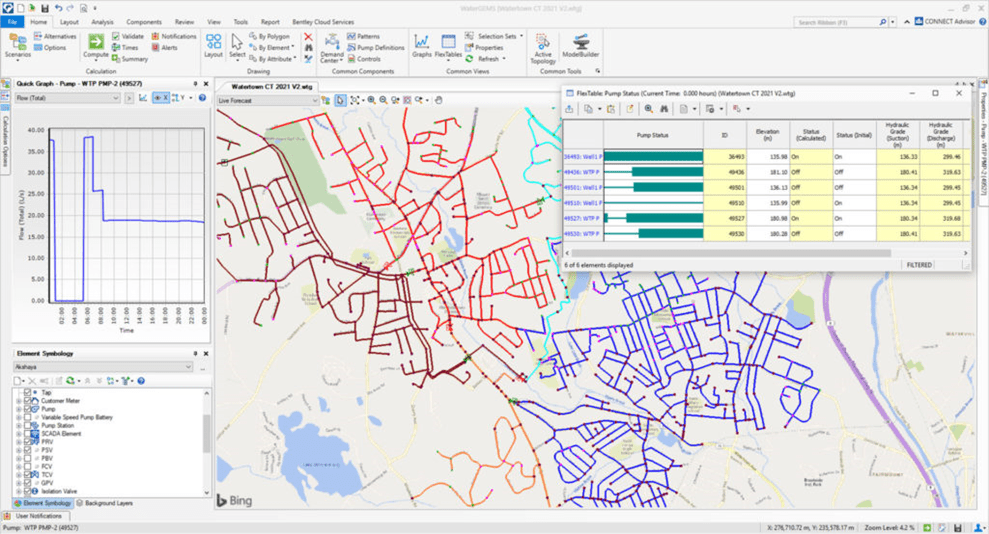989x534 pixels.
Task: Click the 49527: WTP P row link
Action: point(581,218)
